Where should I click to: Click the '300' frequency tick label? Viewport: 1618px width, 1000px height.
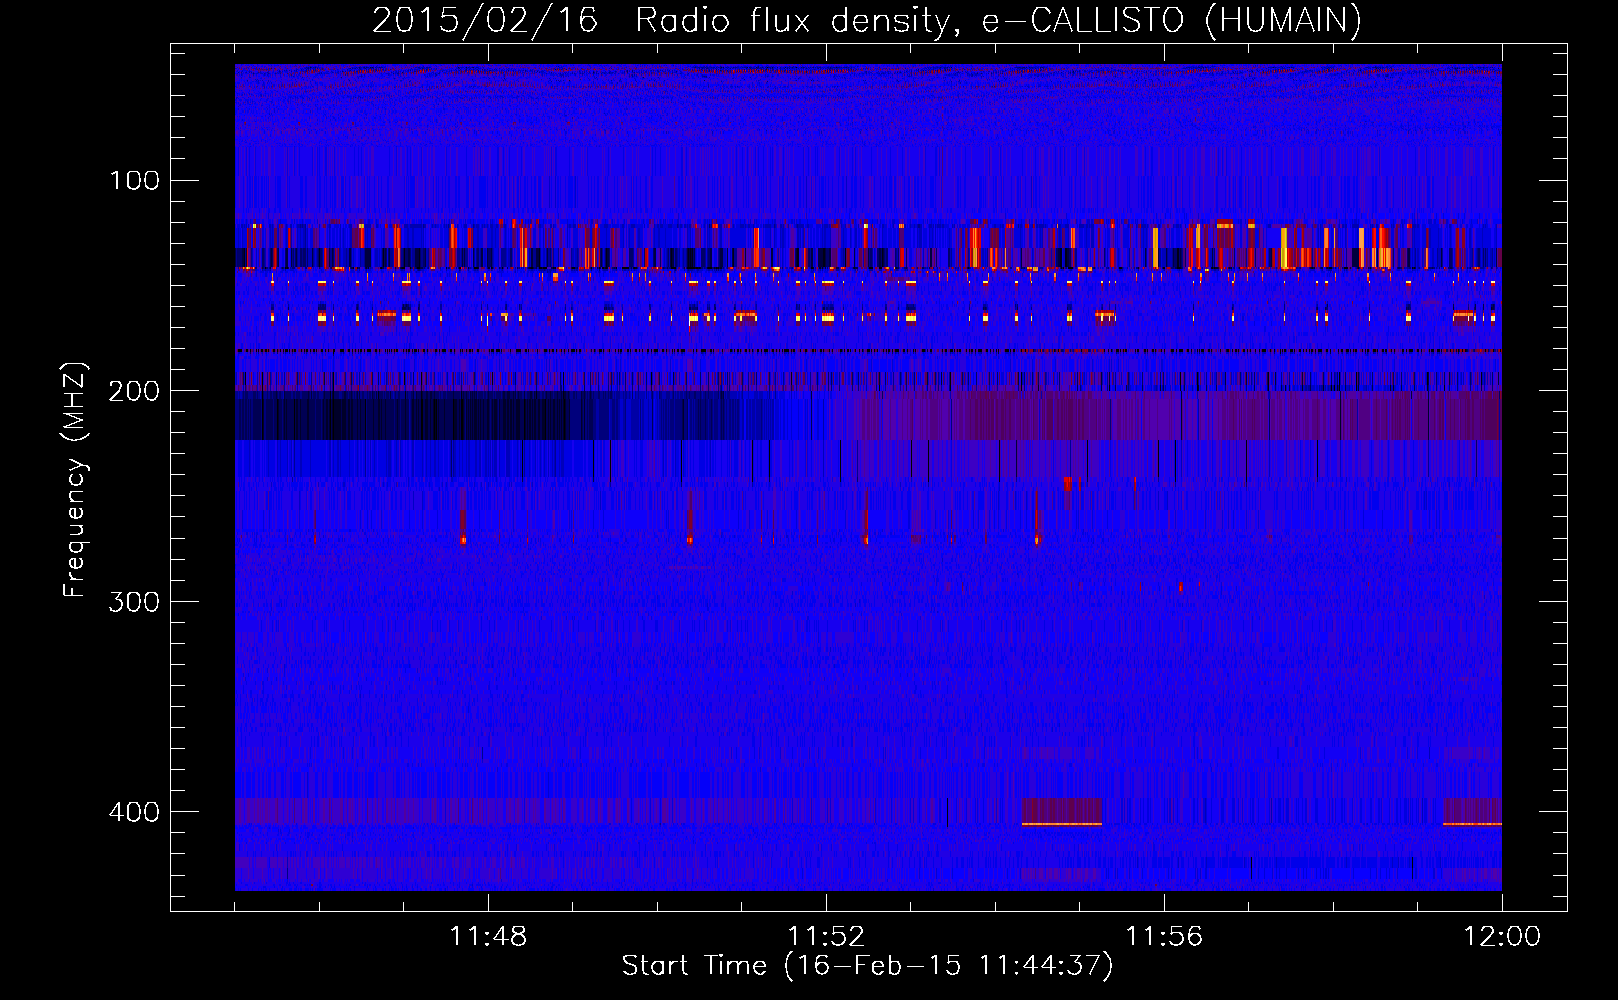[134, 601]
